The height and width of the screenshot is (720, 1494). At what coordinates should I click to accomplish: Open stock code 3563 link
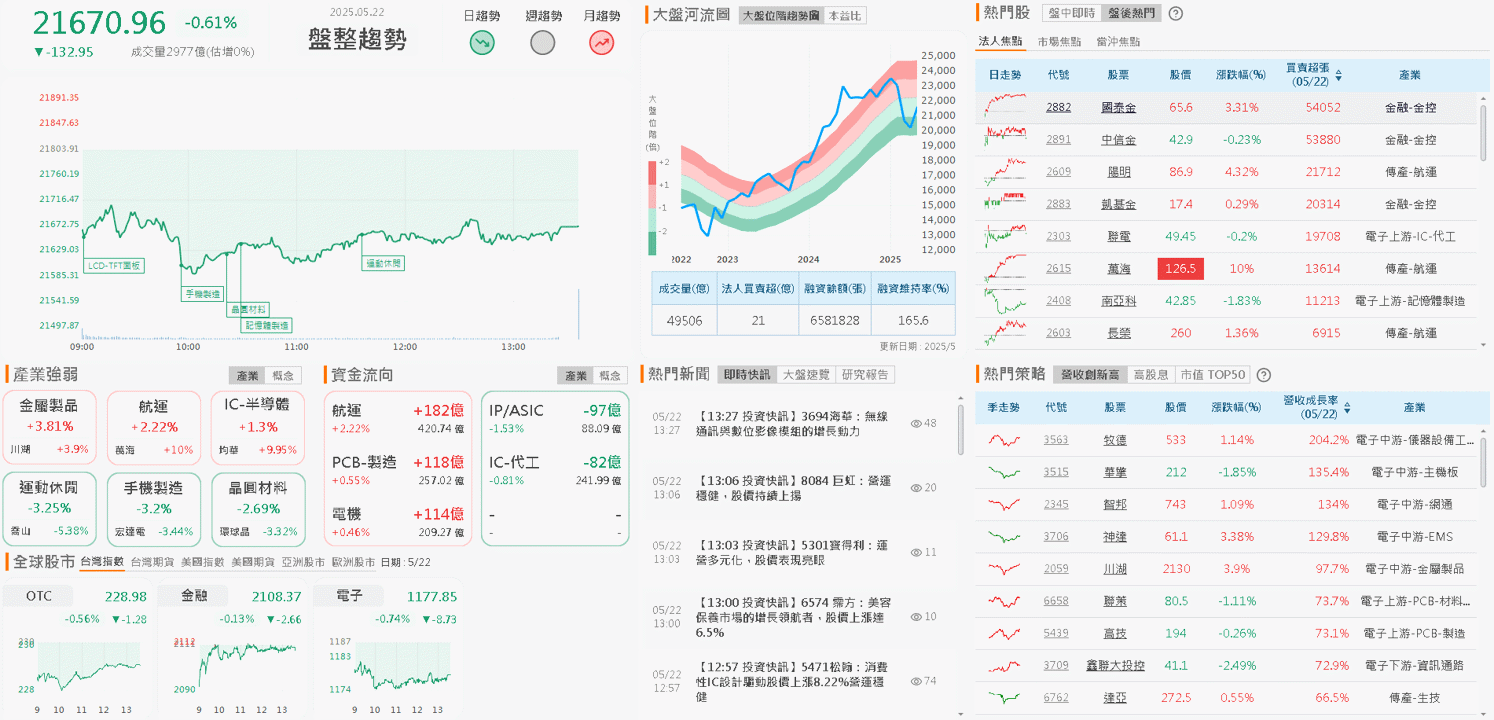click(1056, 440)
